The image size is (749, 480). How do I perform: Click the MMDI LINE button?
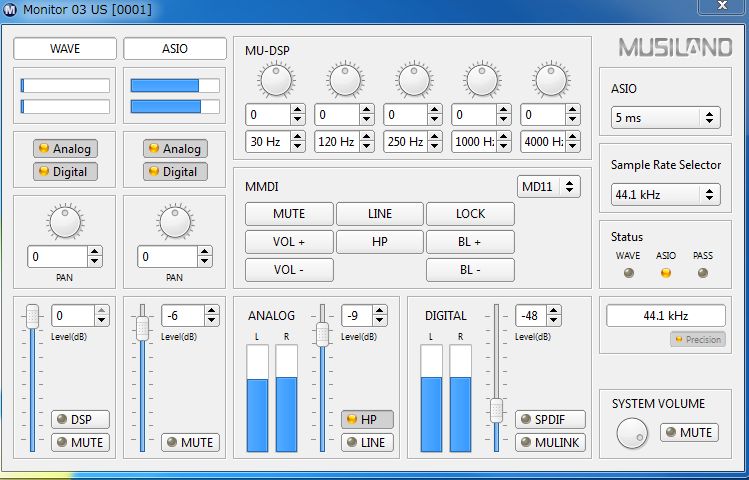pyautogui.click(x=380, y=213)
